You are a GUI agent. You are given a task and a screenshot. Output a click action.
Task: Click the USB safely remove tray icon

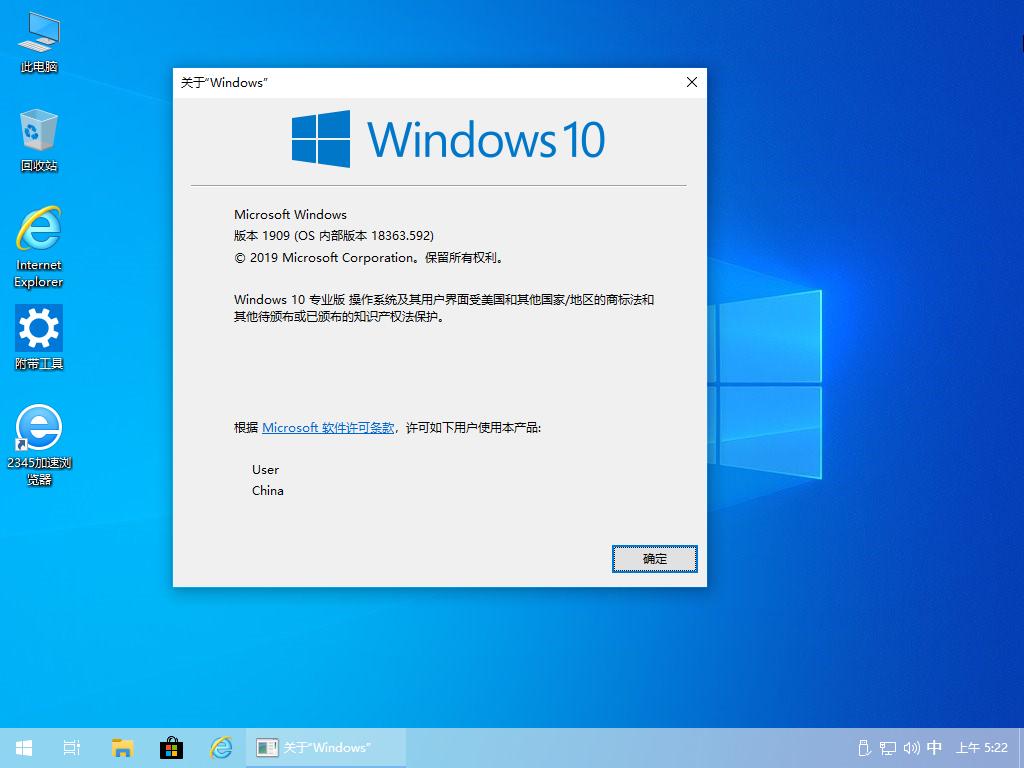864,748
